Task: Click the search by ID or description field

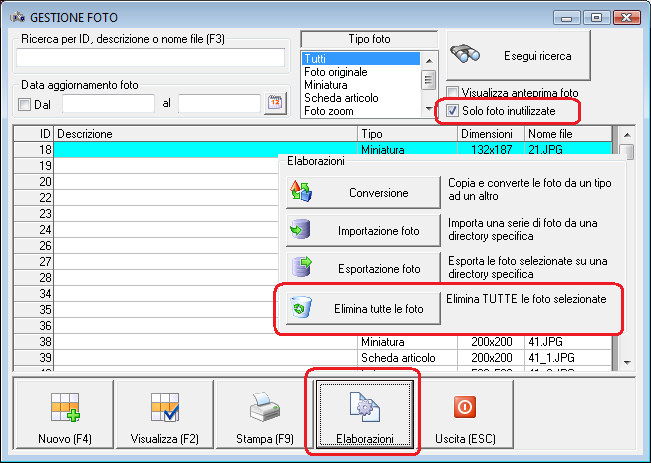Action: tap(151, 58)
